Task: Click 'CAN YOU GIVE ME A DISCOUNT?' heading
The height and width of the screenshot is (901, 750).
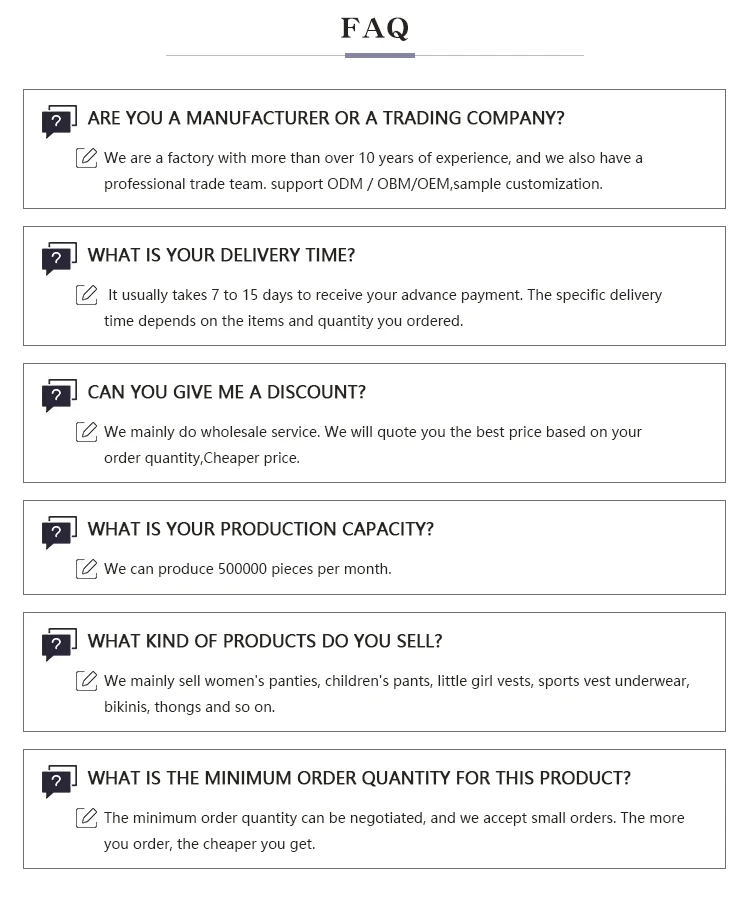Action: [227, 392]
